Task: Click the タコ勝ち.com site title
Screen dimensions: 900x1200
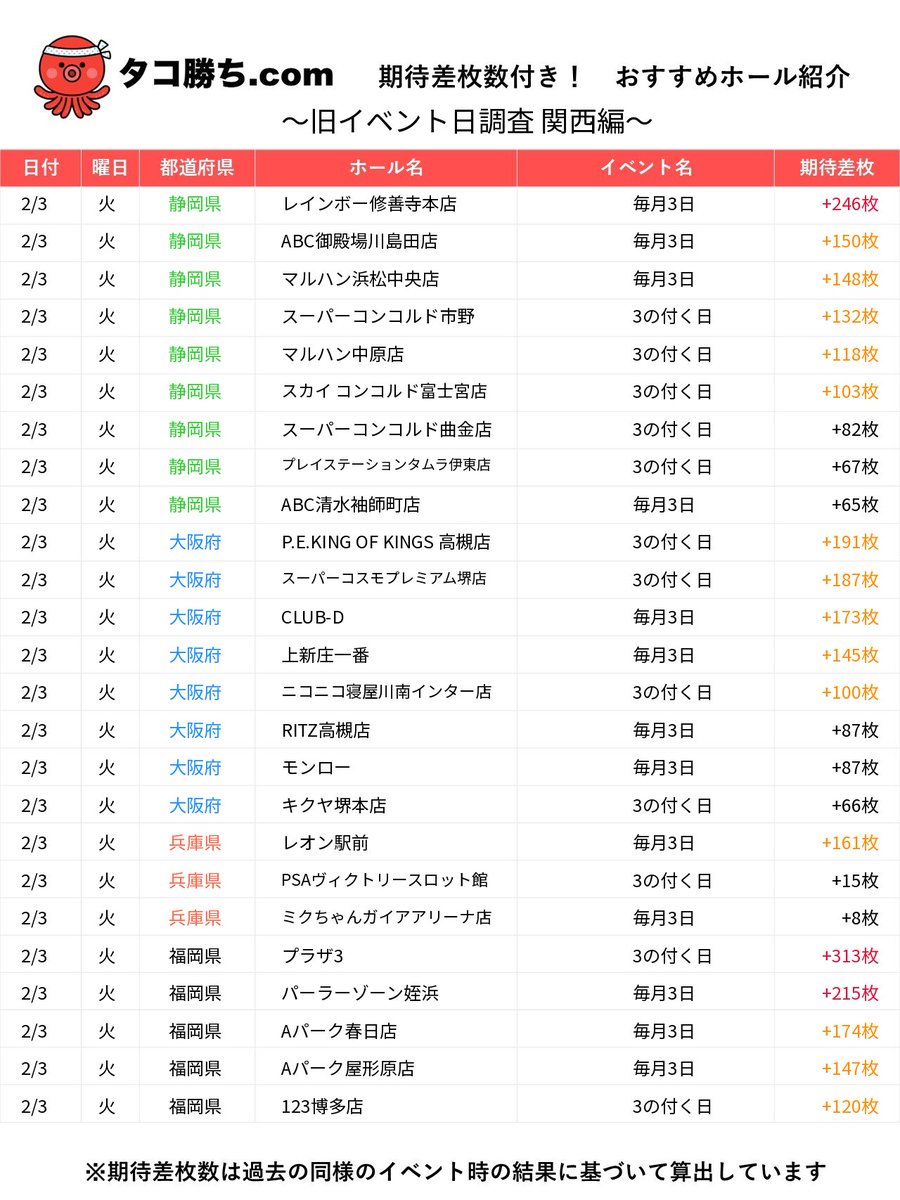Action: pyautogui.click(x=226, y=75)
